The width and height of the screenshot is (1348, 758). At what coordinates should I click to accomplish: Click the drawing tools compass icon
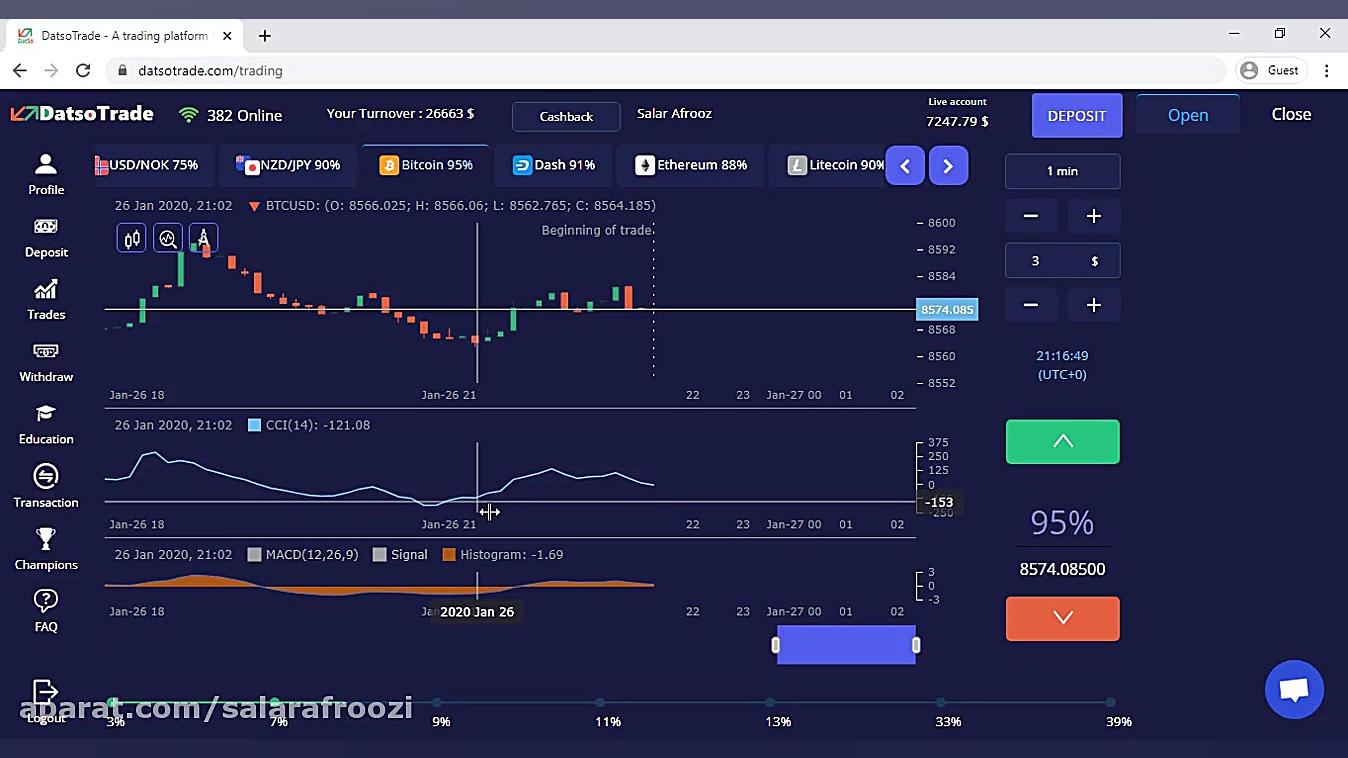tap(203, 239)
